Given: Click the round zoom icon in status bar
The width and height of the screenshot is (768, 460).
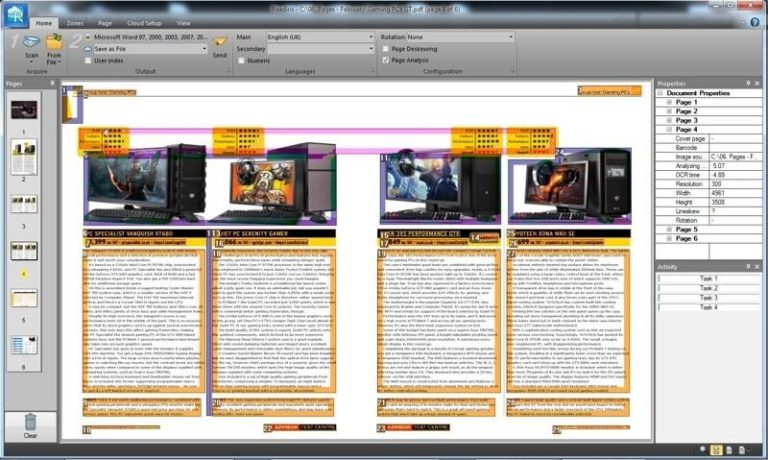Looking at the screenshot, I should [703, 449].
